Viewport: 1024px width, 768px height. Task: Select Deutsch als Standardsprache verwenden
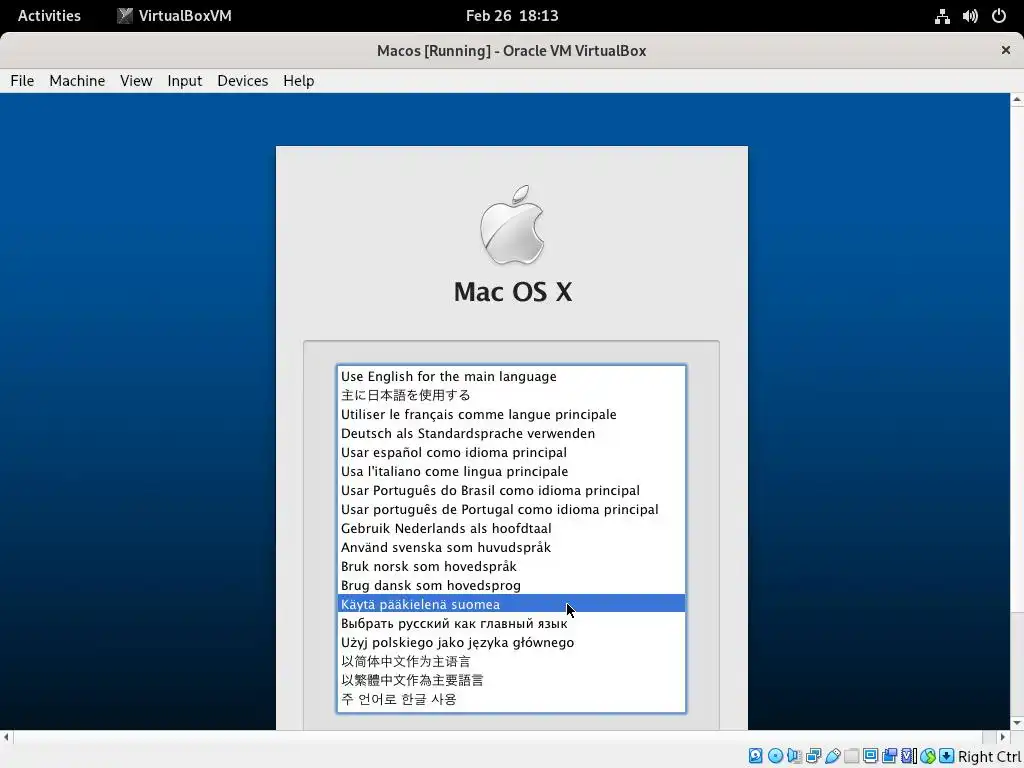click(511, 433)
